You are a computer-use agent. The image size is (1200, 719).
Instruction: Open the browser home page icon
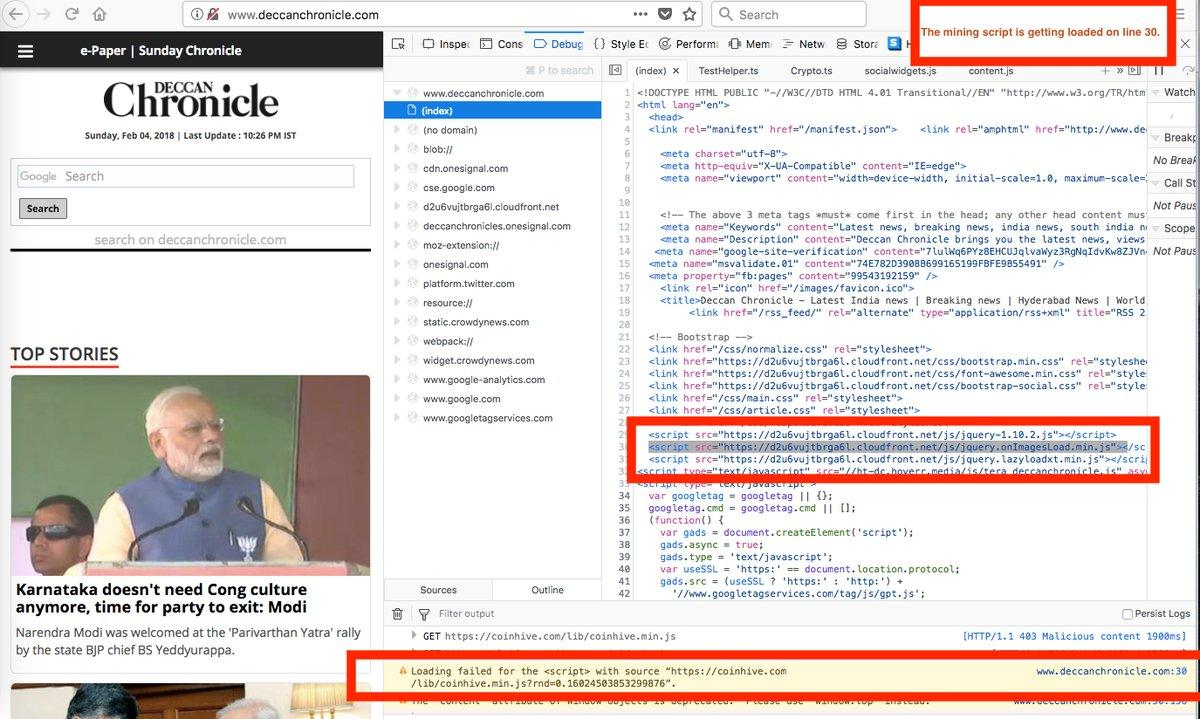pos(99,14)
